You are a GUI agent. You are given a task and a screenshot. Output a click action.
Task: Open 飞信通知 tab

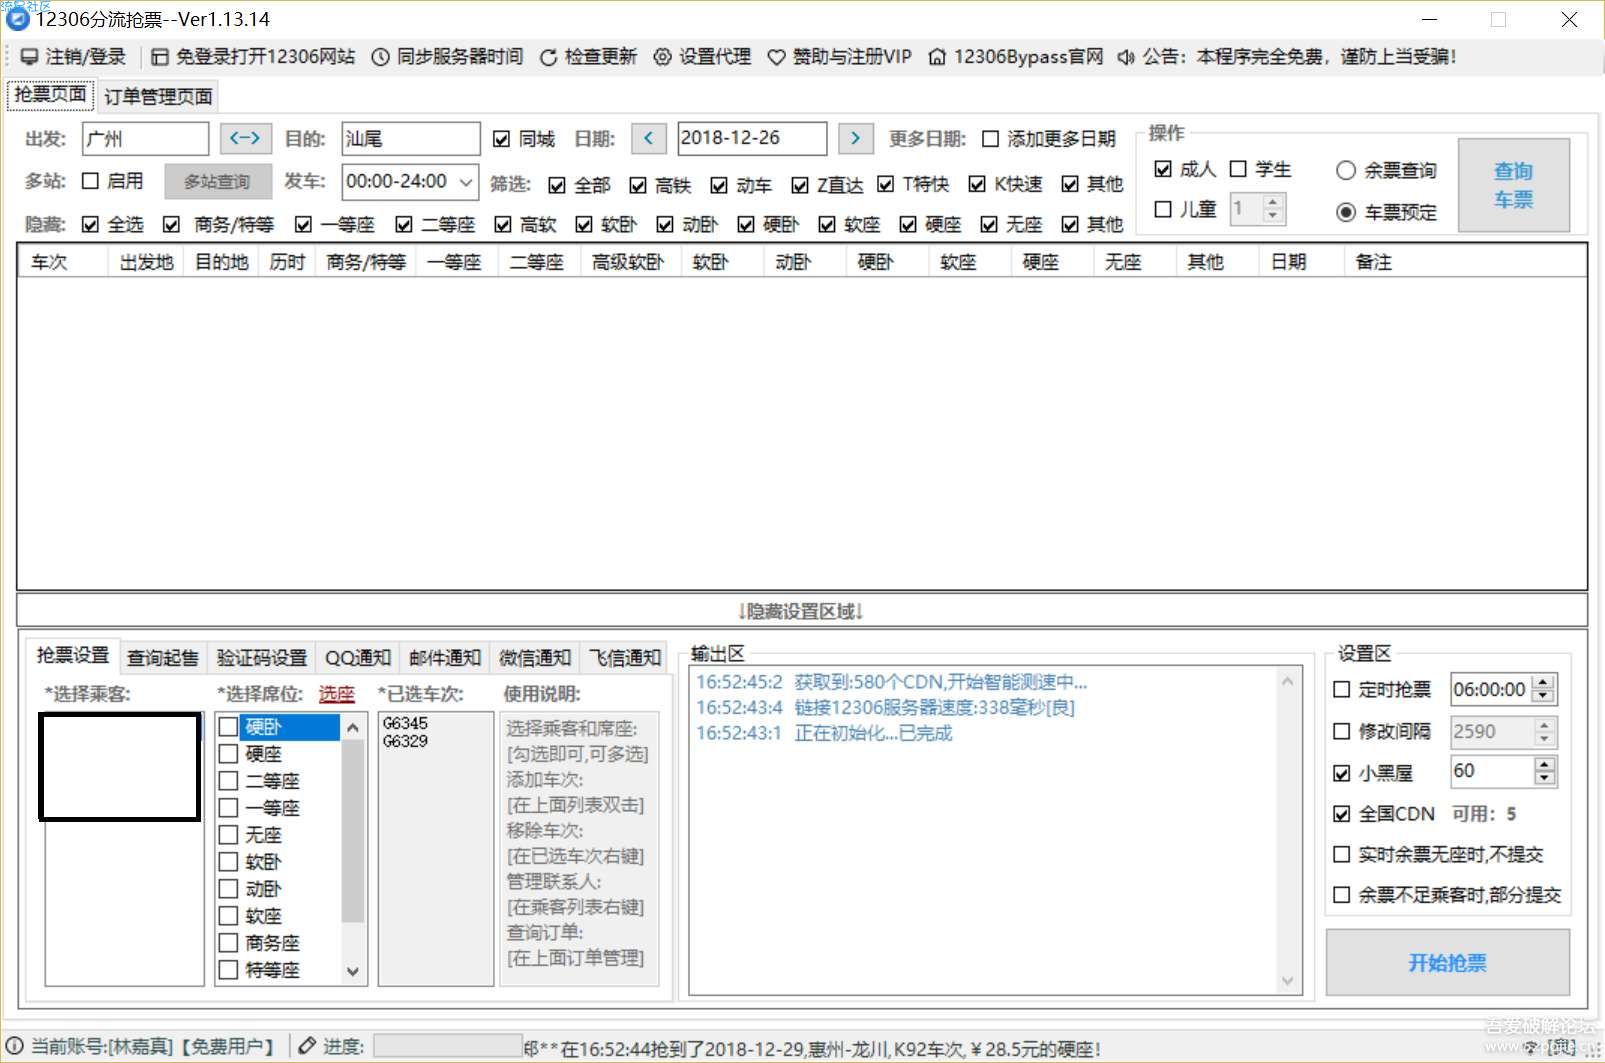tap(625, 658)
